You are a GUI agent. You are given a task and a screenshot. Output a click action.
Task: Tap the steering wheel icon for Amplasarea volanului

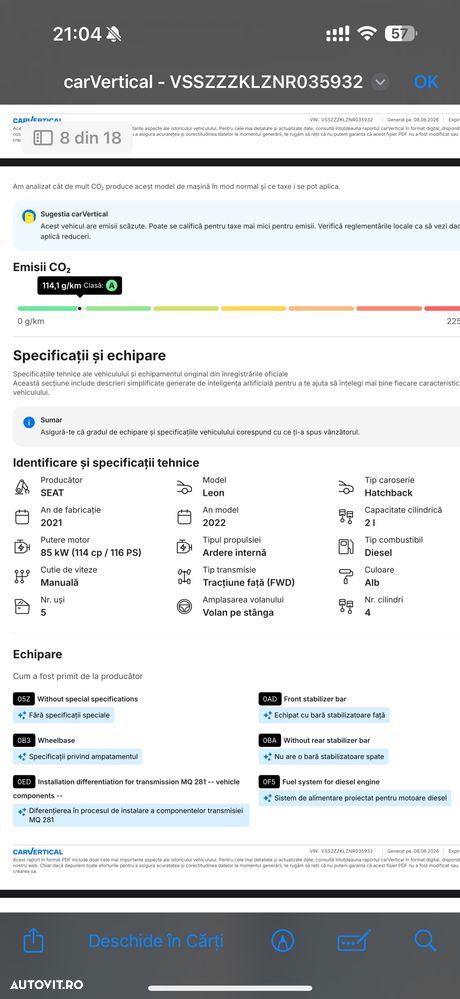click(x=184, y=606)
